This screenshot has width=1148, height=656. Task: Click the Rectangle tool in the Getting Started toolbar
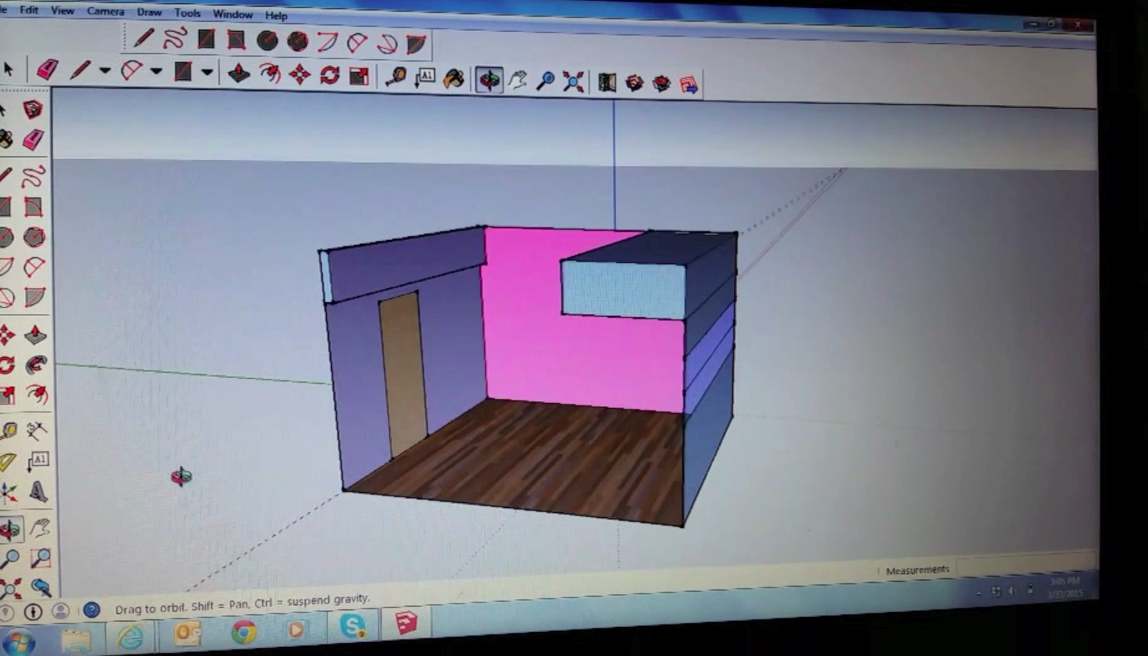pyautogui.click(x=183, y=72)
